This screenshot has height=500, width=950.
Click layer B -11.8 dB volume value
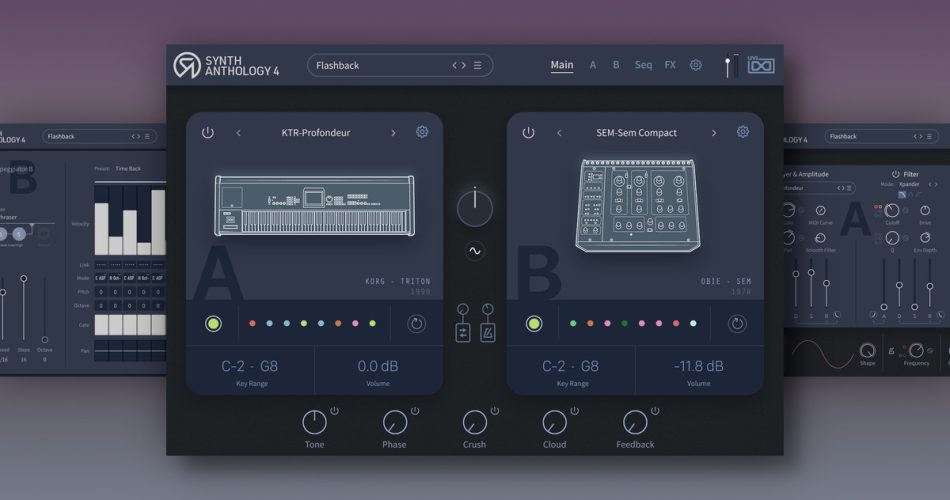(x=699, y=367)
